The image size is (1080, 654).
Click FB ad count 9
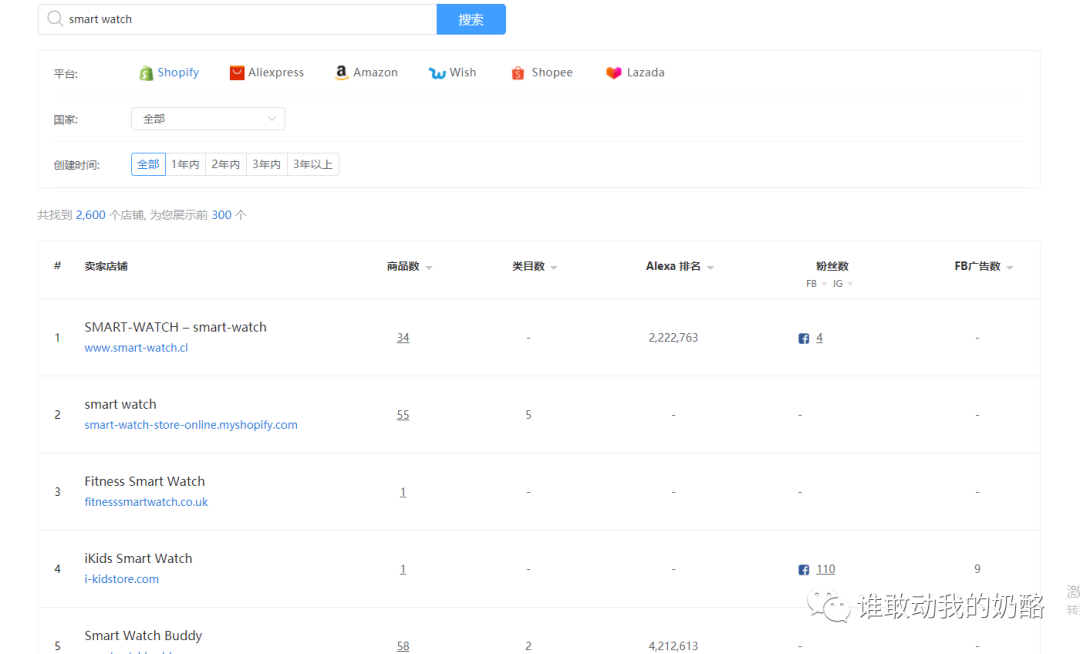977,569
